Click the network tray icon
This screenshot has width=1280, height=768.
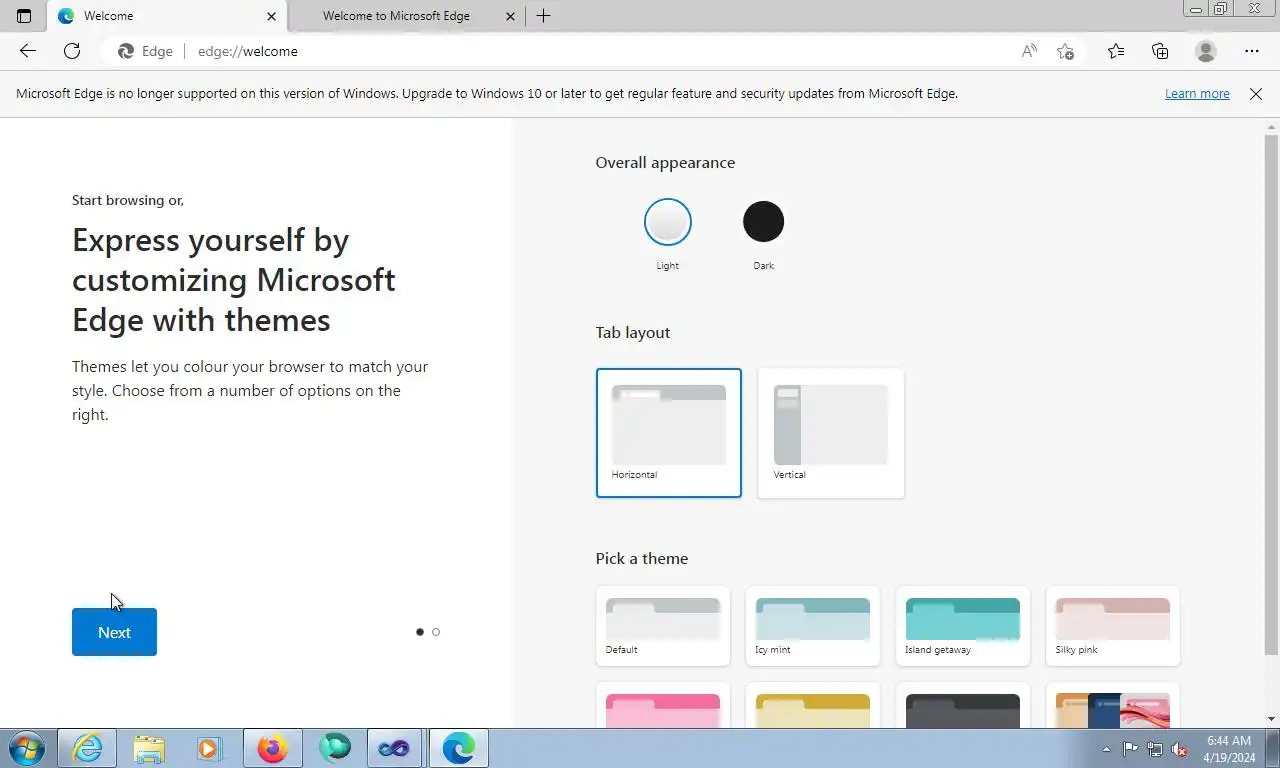click(x=1155, y=749)
